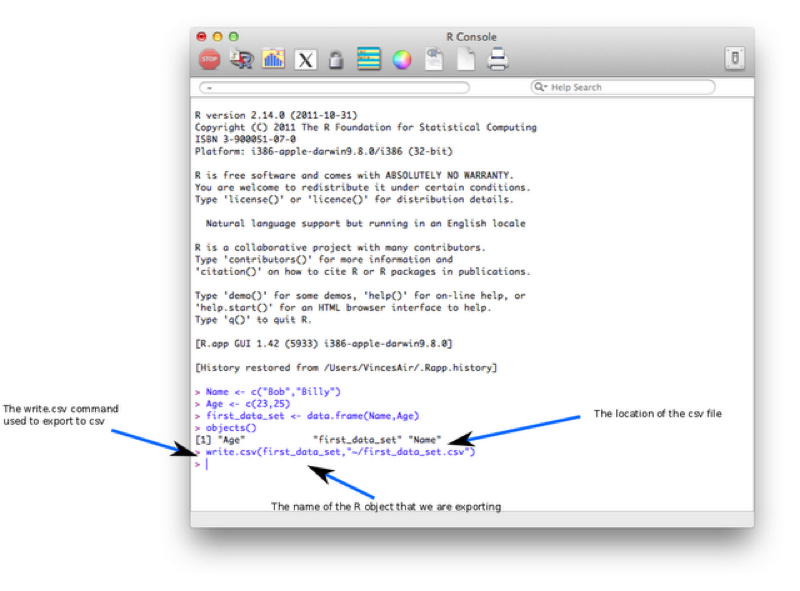Click inside the Help Search field
The image size is (800, 591).
click(622, 87)
